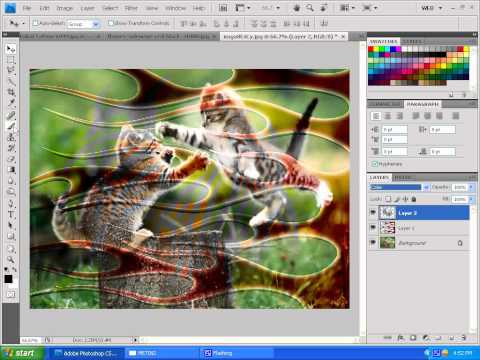The height and width of the screenshot is (360, 480).
Task: Click the black foreground color box
Action: click(8, 279)
